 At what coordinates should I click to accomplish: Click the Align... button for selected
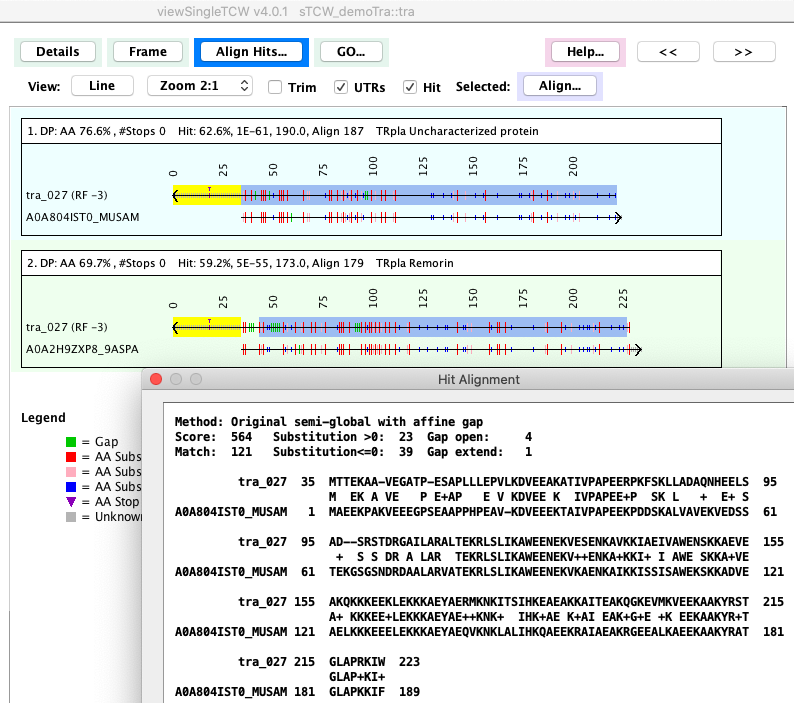point(560,86)
